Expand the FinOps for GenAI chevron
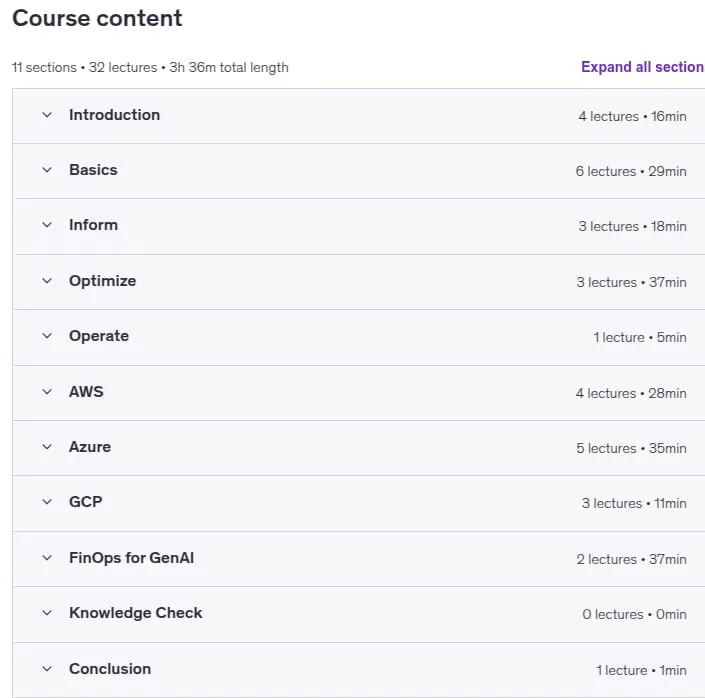 [47, 558]
